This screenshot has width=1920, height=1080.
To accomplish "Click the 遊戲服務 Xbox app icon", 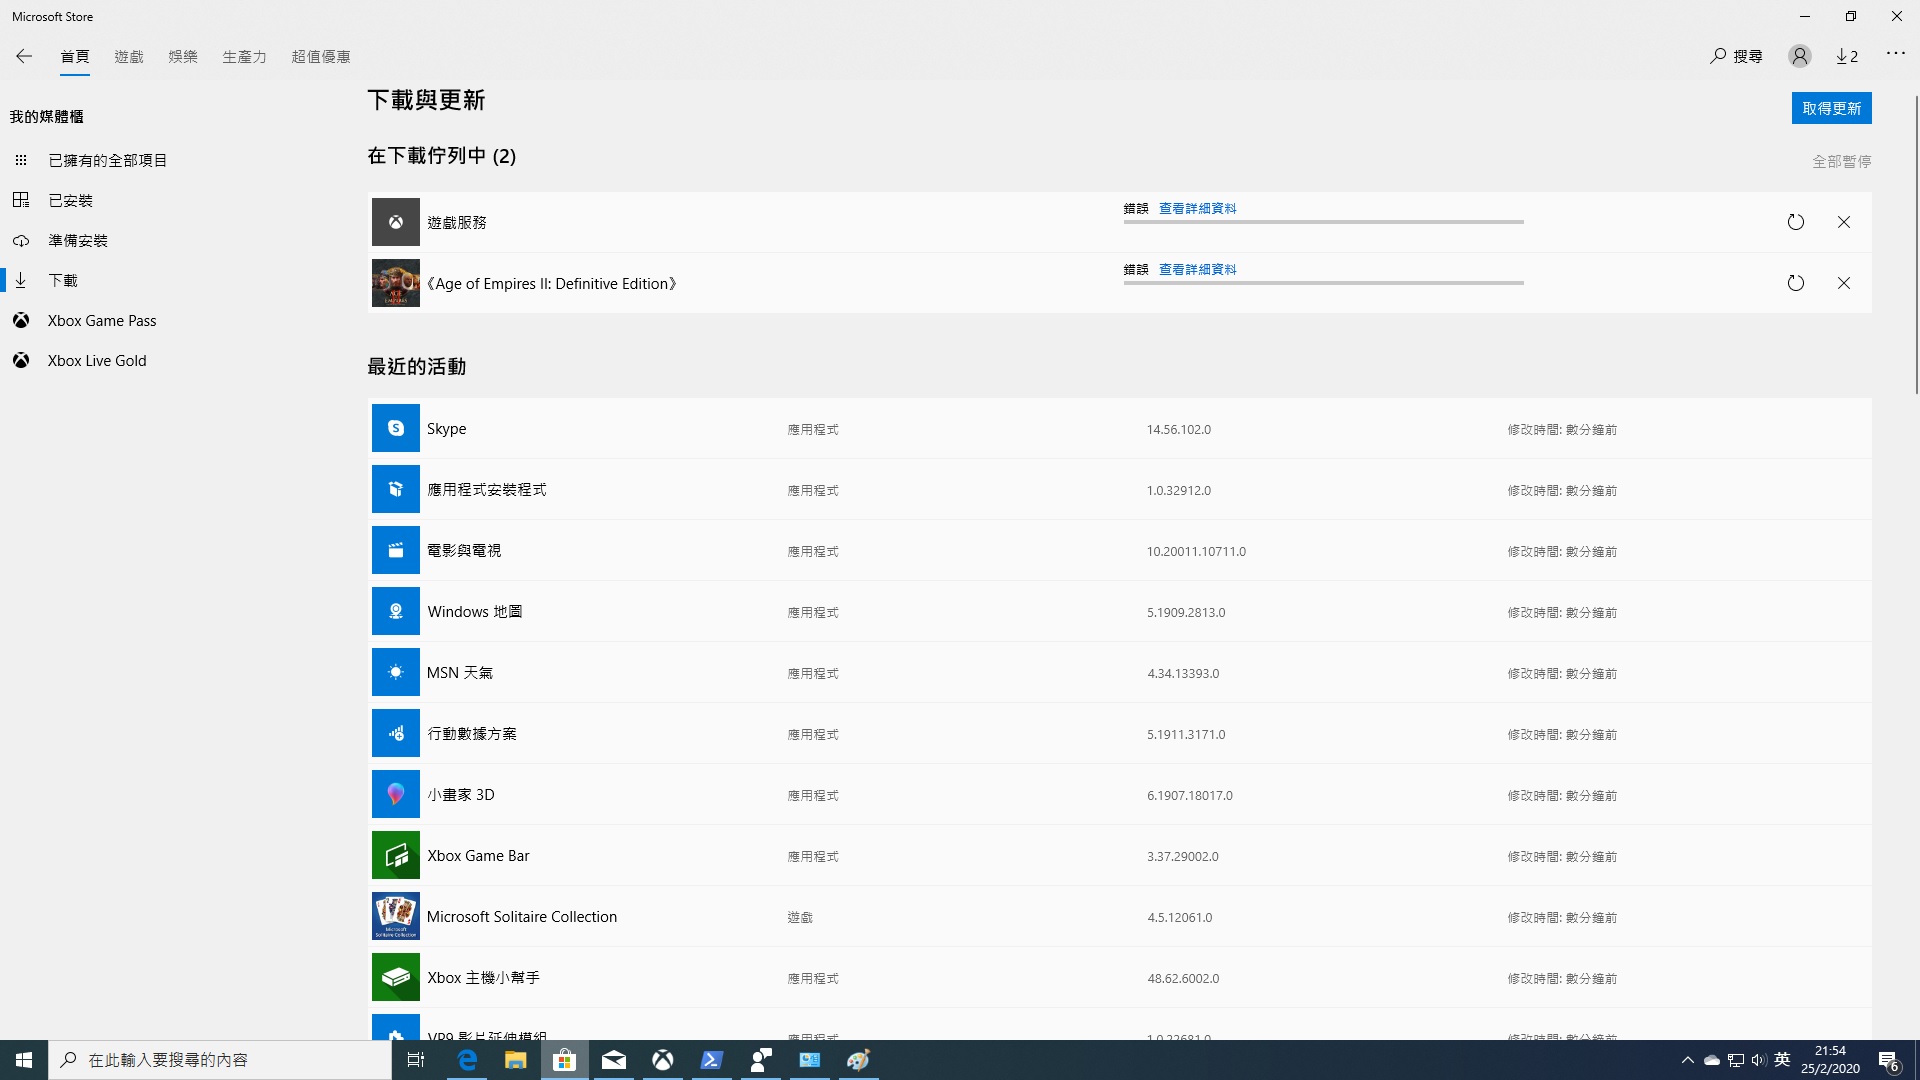I will [x=396, y=222].
